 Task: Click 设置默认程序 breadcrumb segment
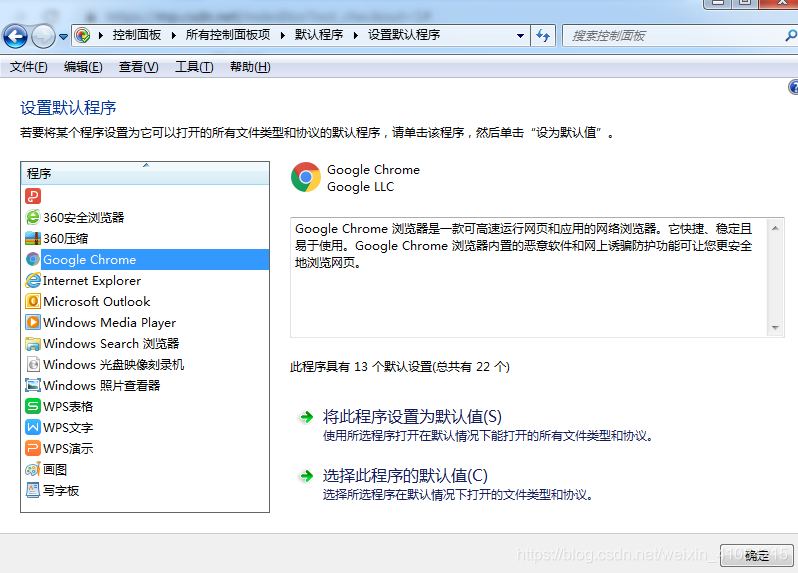tap(404, 35)
